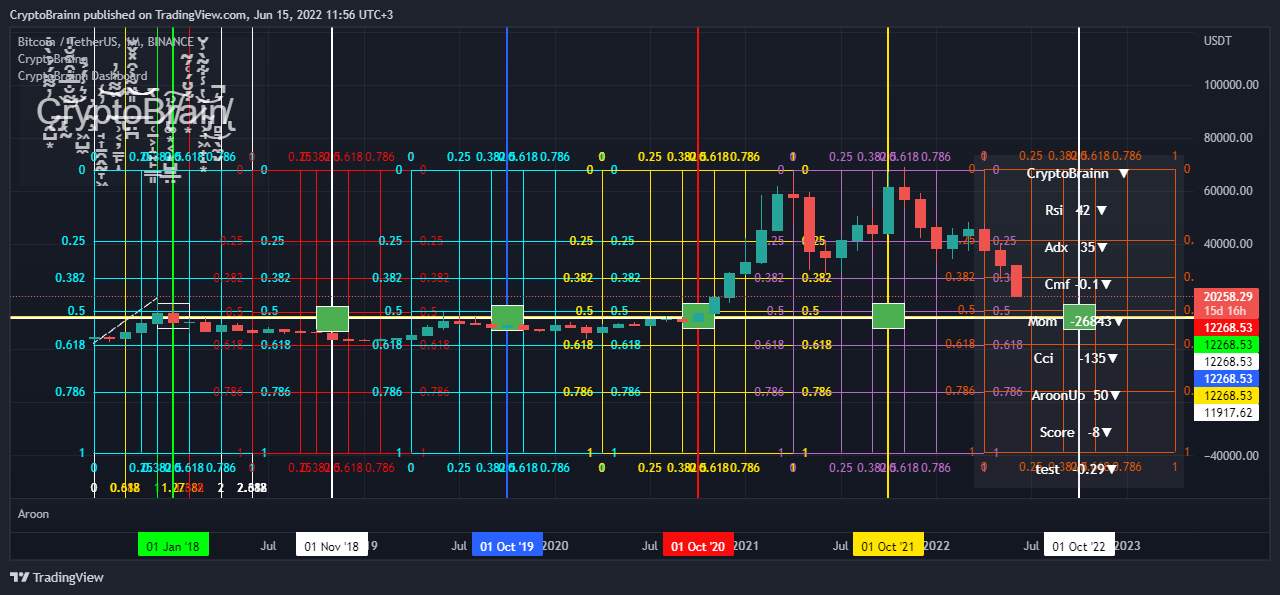Select the 01 Oct '22 date marker
1280x595 pixels.
tap(1079, 547)
